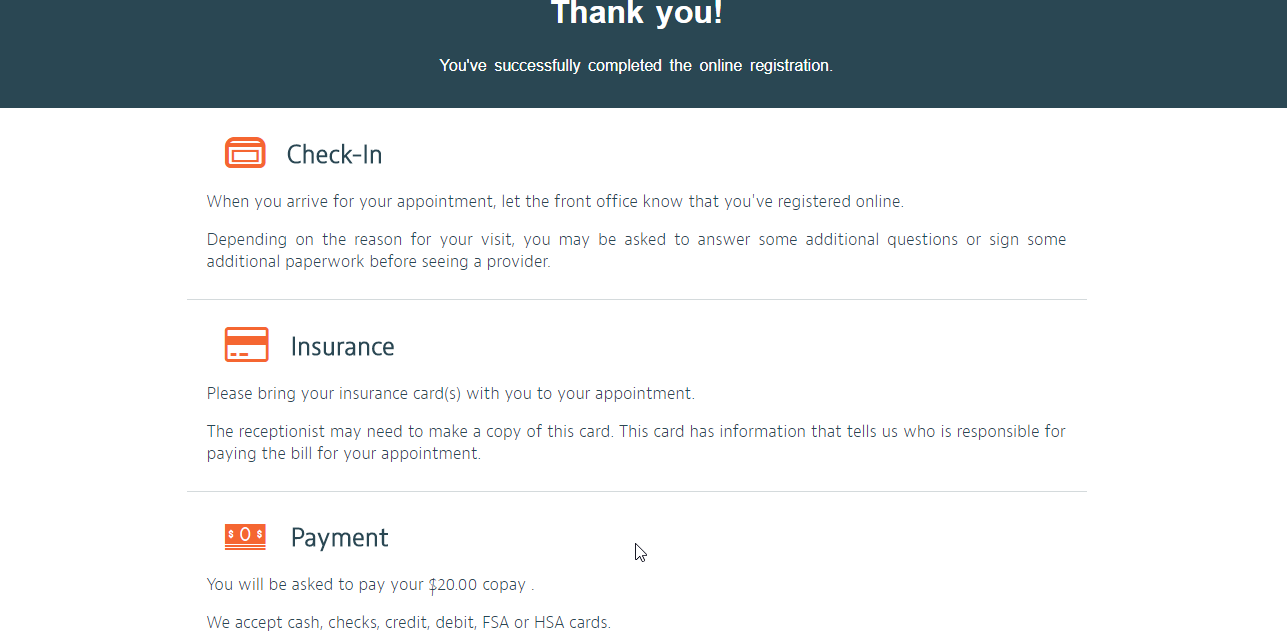Click the accepted payment methods line
The image size is (1287, 637).
408,622
